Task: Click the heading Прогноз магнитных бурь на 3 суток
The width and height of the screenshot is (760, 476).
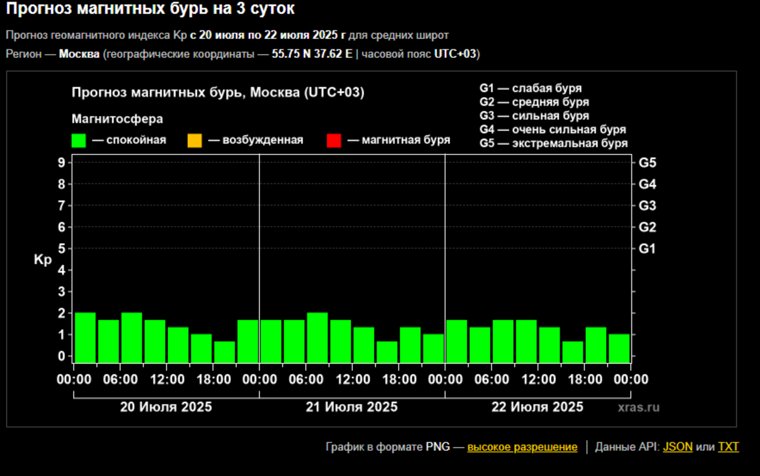Action: [150, 9]
